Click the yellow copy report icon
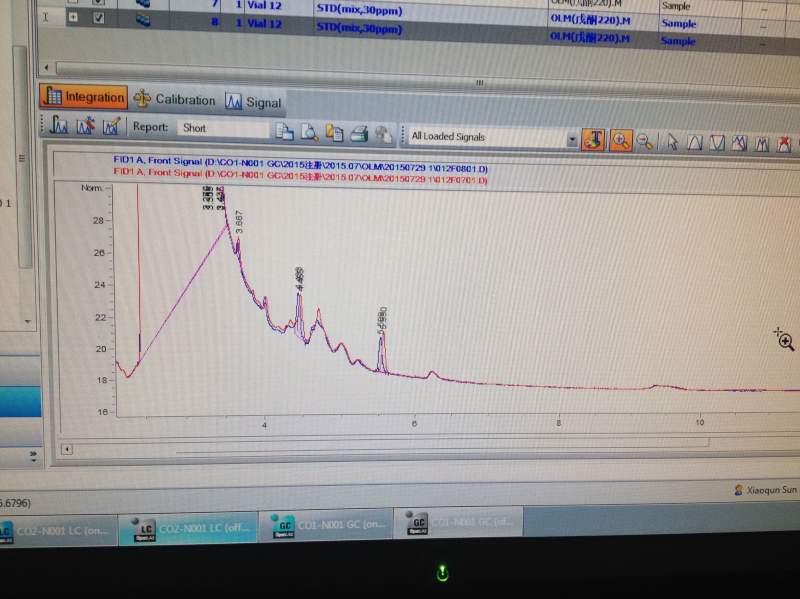Screen dimensions: 800x599 [334, 133]
